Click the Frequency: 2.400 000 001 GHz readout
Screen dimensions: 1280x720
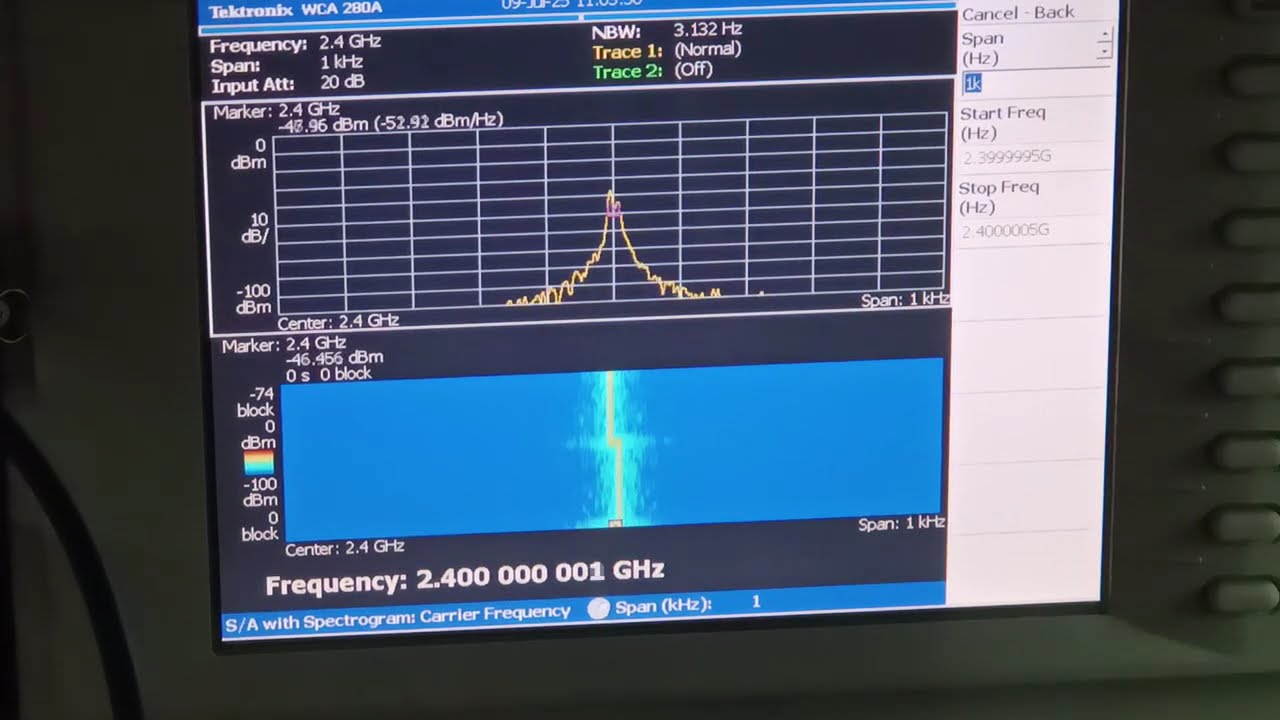click(x=464, y=578)
